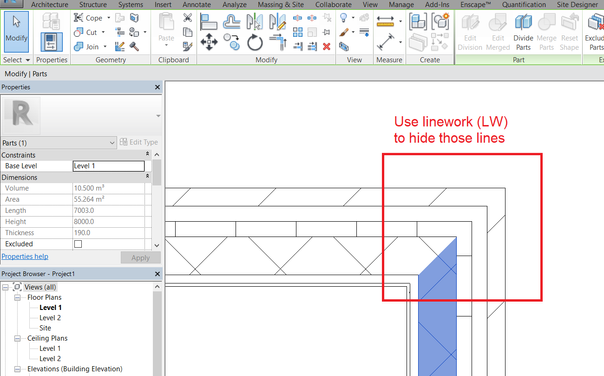Open the Cut geometry dropdown arrow
This screenshot has height=376, width=604.
tap(103, 32)
